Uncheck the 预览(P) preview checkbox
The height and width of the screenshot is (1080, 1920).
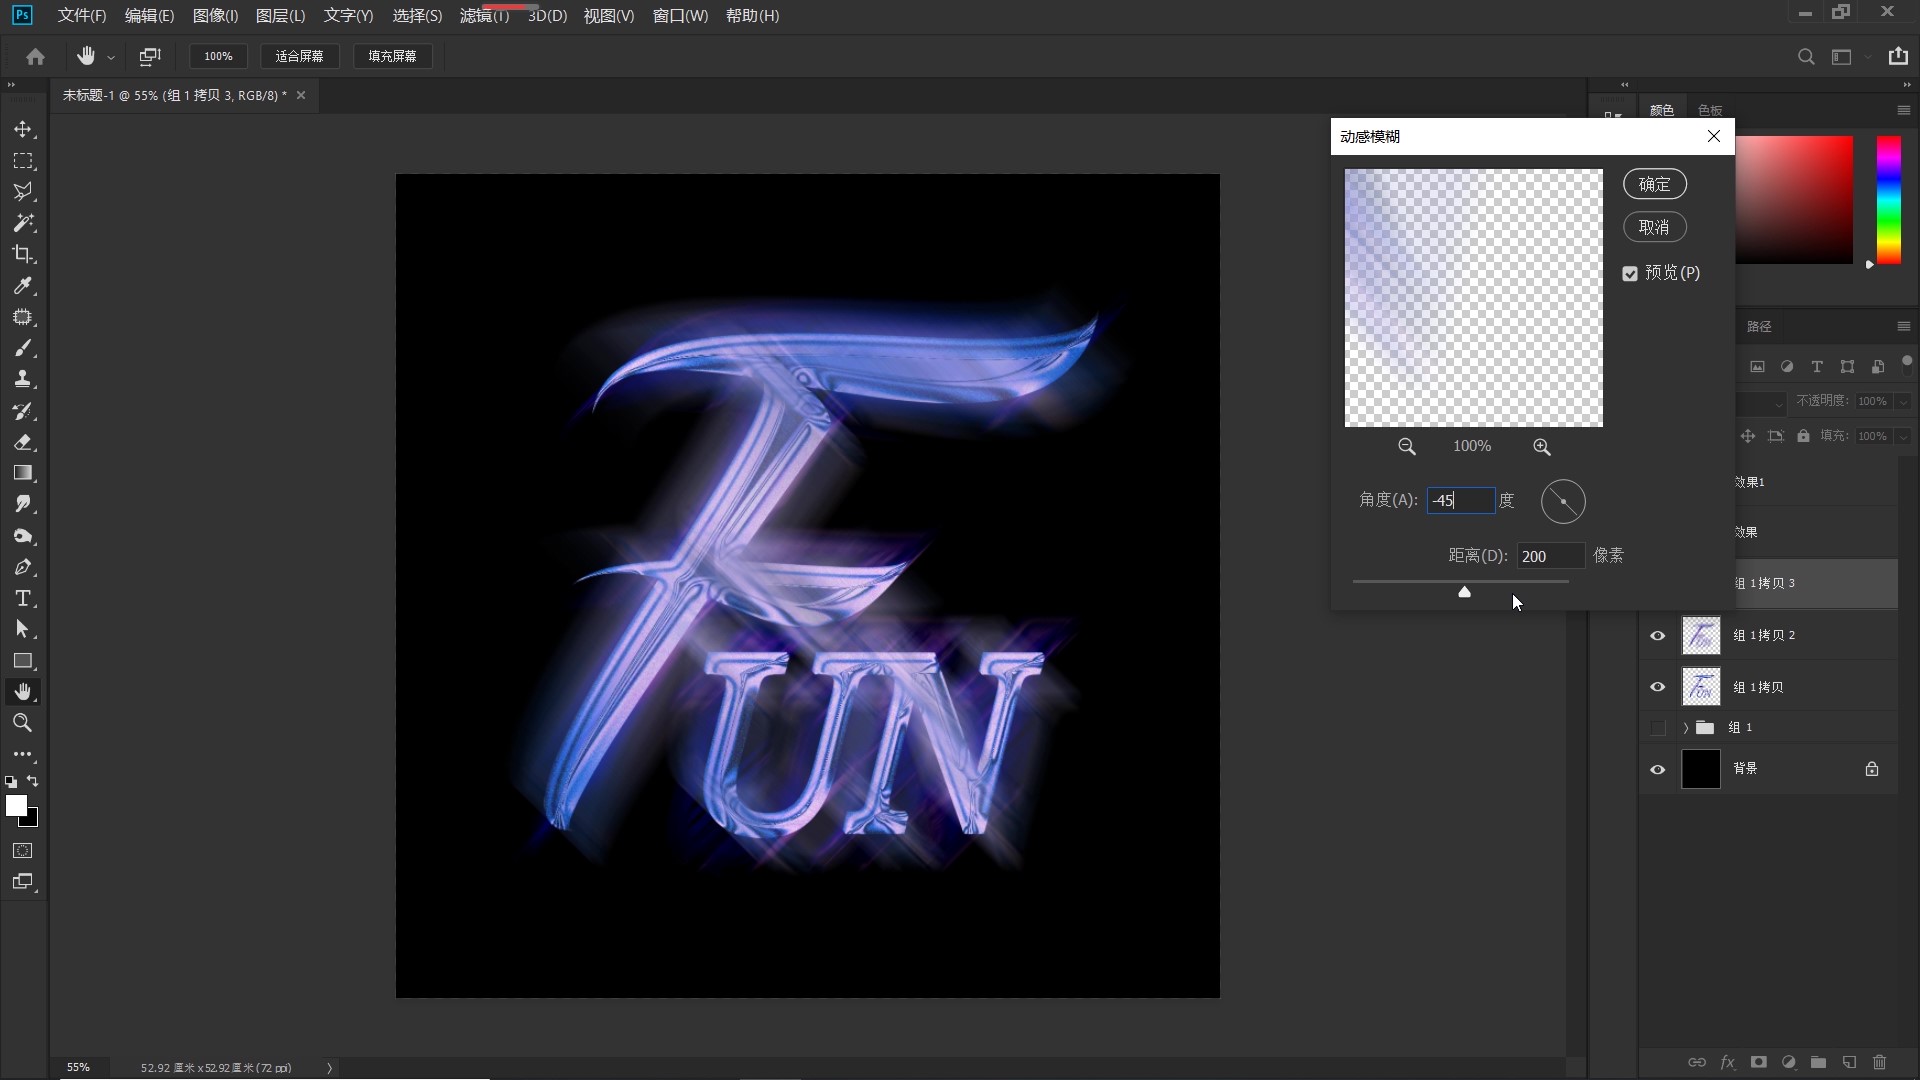pos(1630,274)
